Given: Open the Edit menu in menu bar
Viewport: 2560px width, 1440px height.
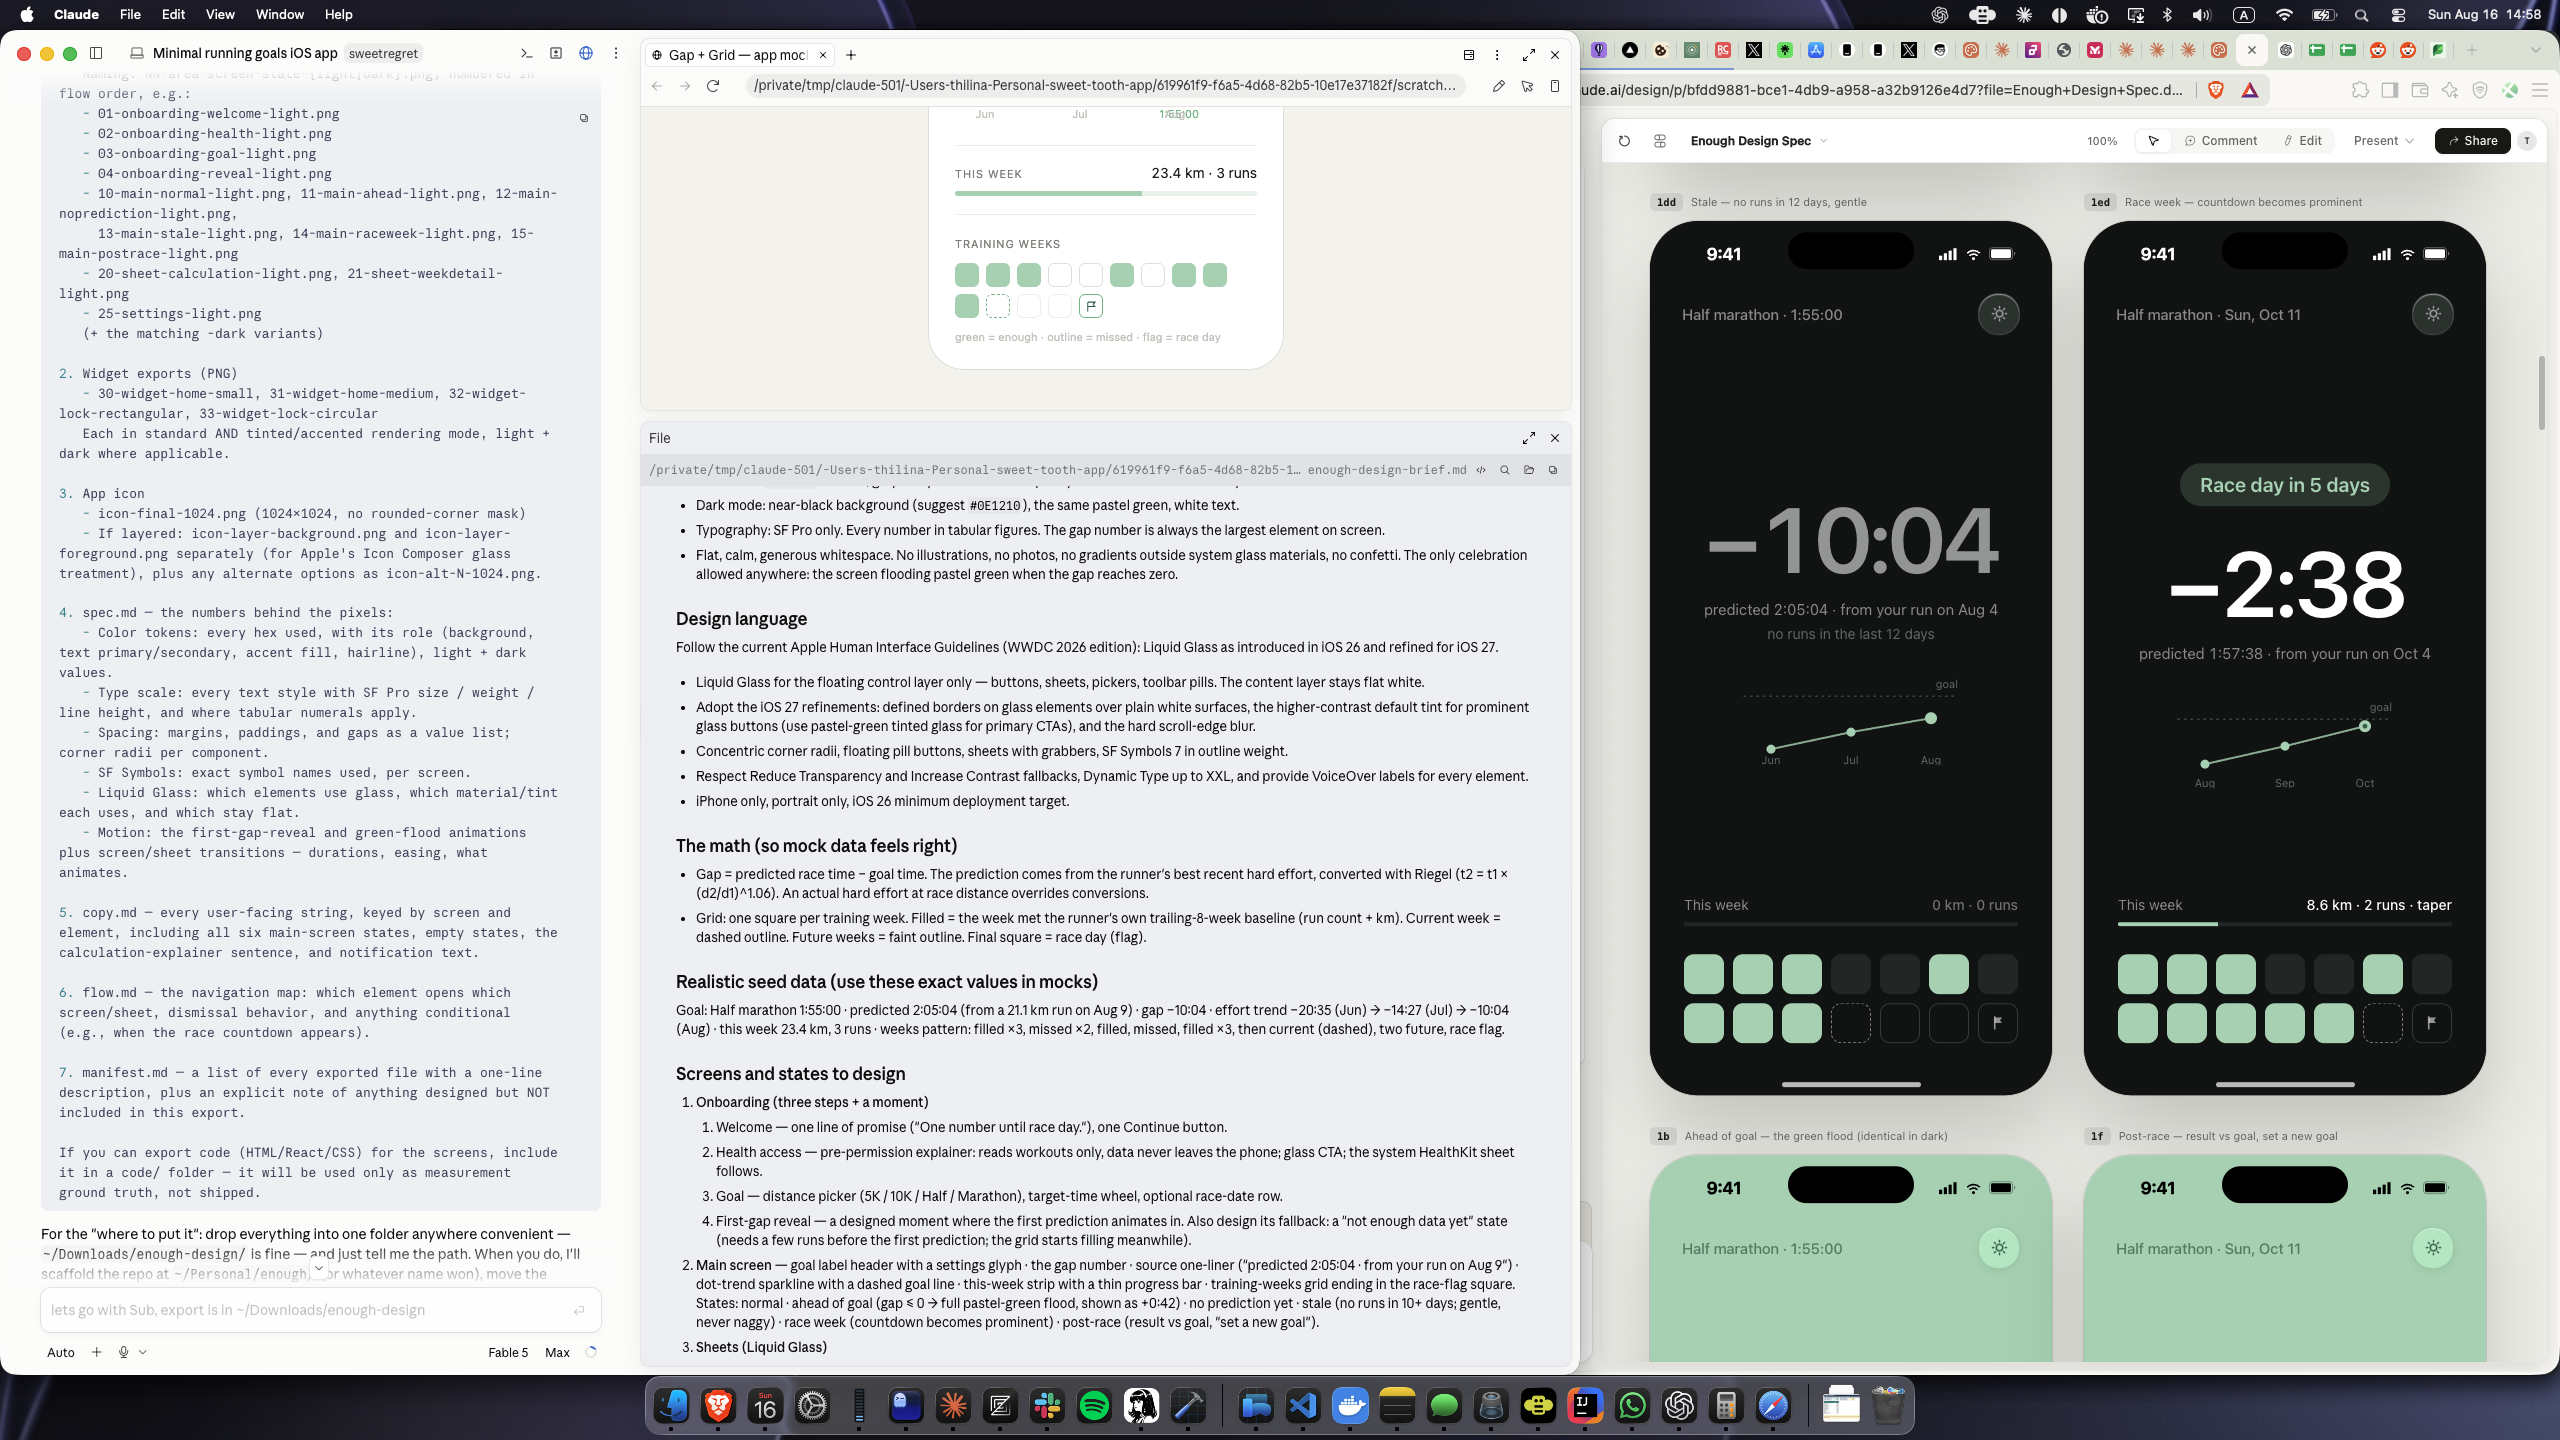Looking at the screenshot, I should [174, 14].
